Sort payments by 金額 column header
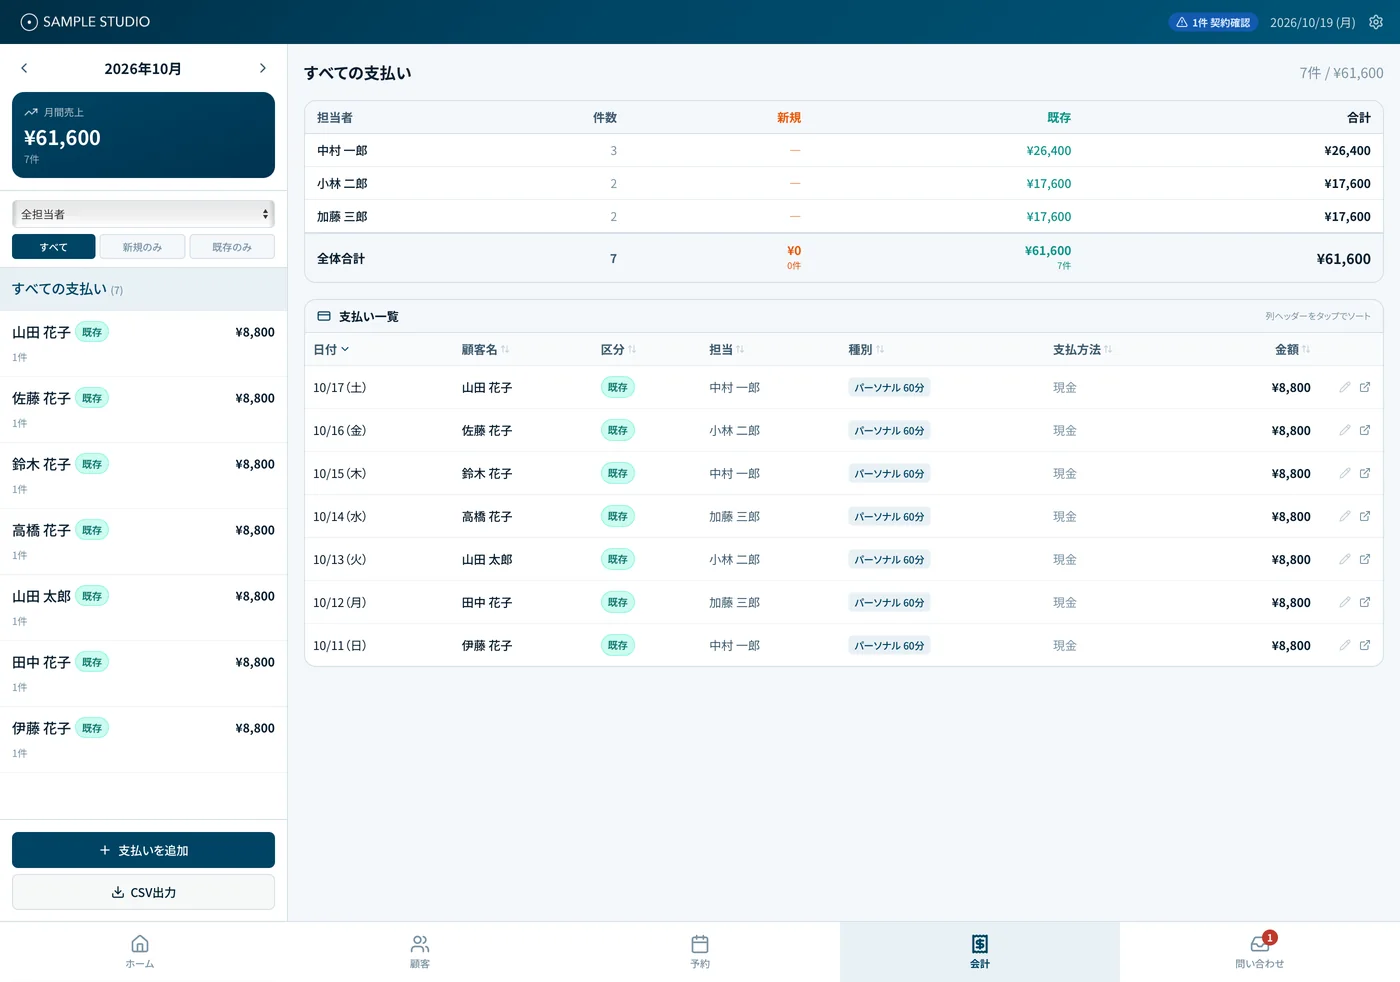Viewport: 1400px width, 982px height. coord(1293,349)
